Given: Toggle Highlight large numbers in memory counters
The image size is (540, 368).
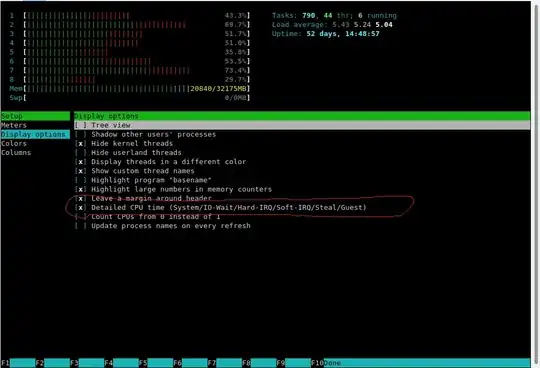Looking at the screenshot, I should point(81,189).
